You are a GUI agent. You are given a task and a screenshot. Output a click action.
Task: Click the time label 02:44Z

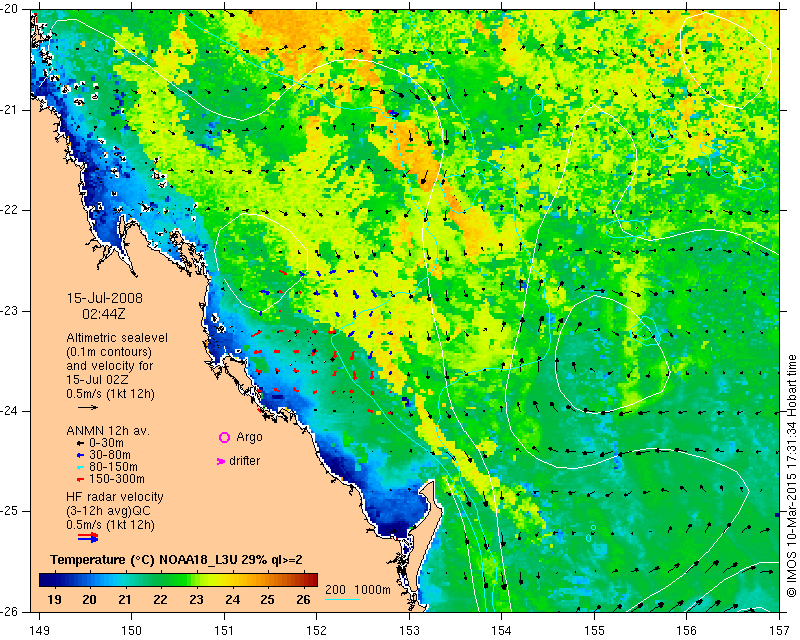point(104,314)
